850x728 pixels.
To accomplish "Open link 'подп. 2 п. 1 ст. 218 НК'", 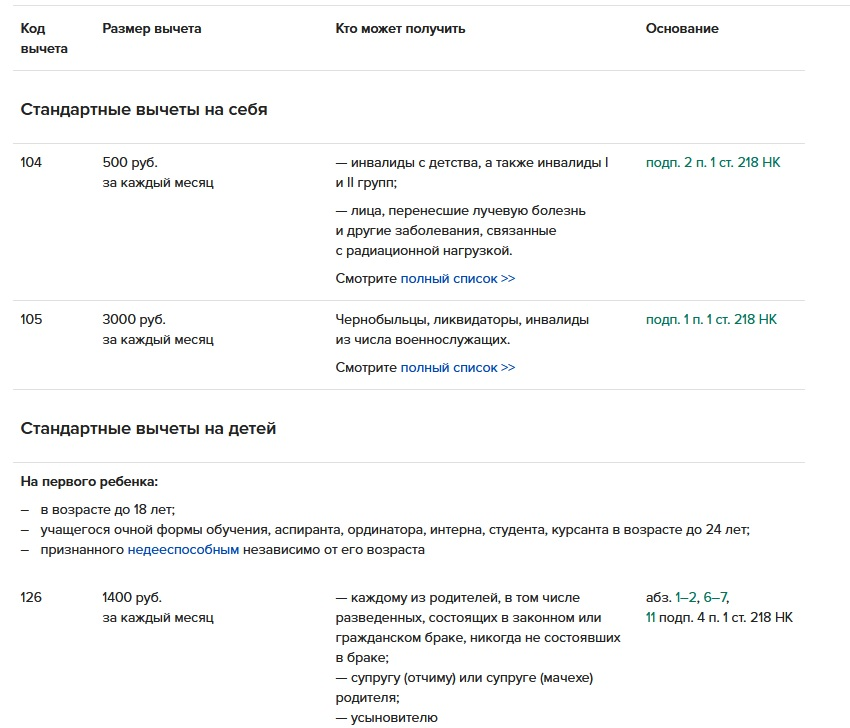I will 712,162.
